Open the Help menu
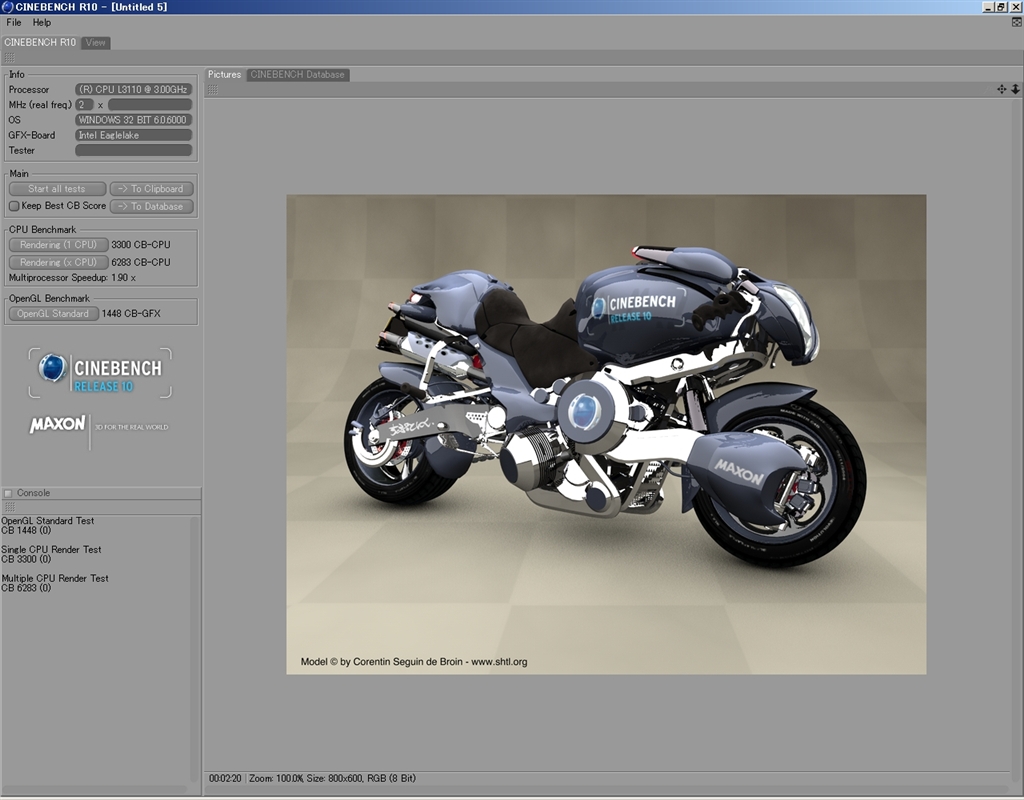The width and height of the screenshot is (1024, 800). click(x=42, y=22)
